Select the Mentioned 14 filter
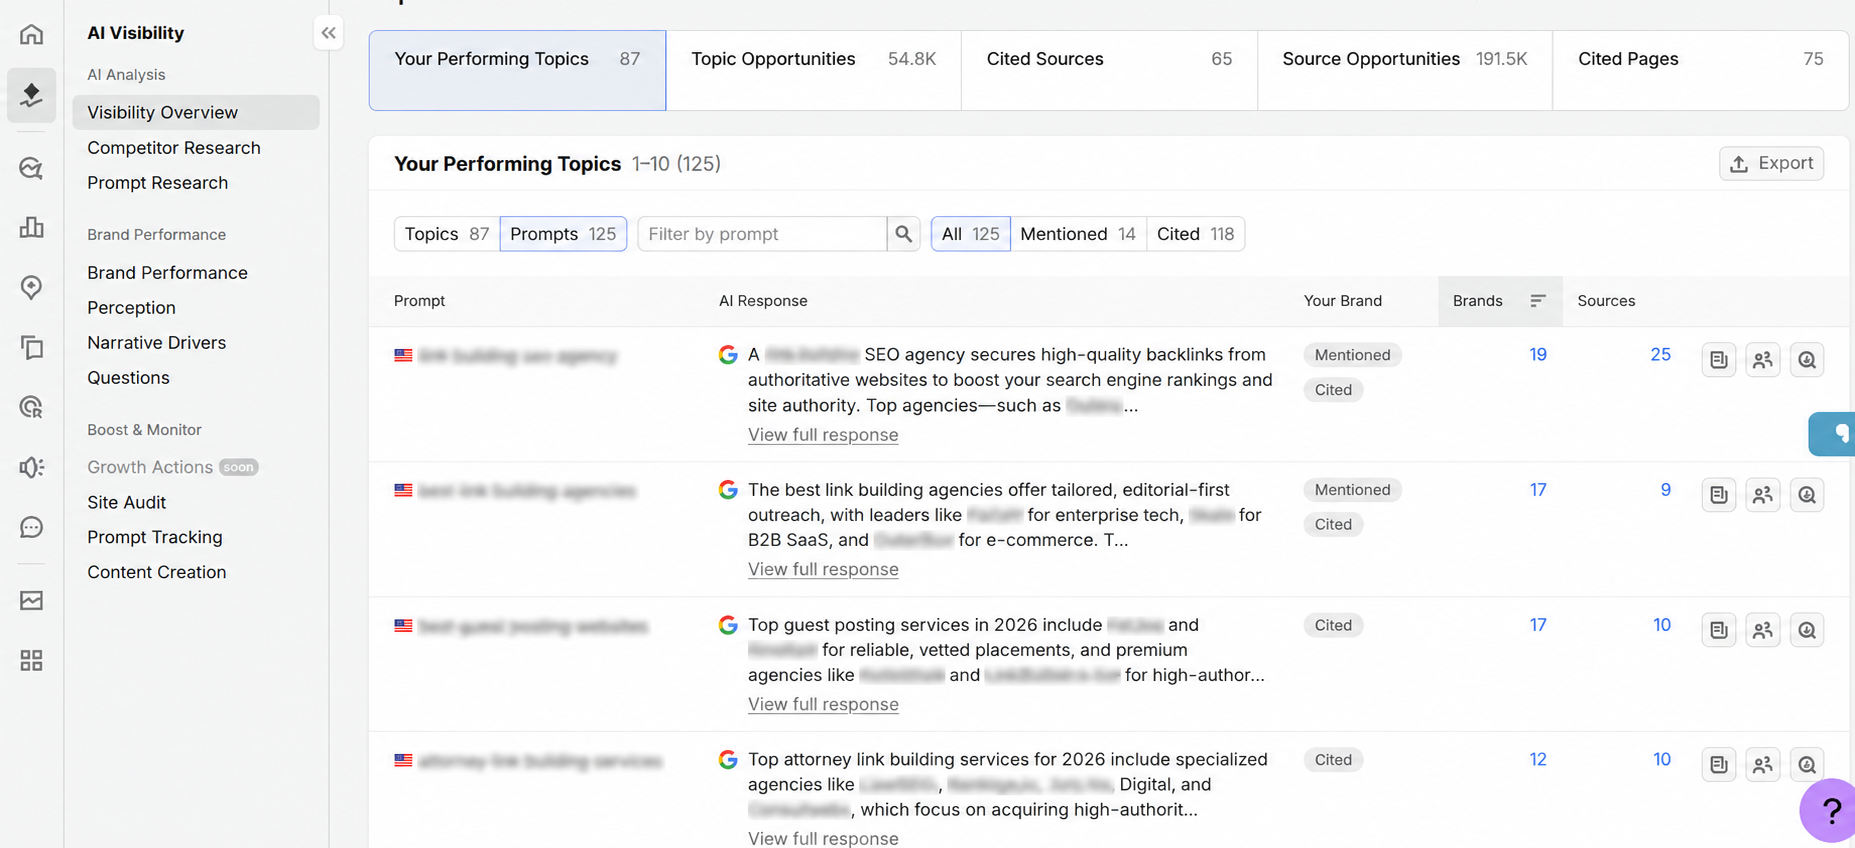 pos(1078,234)
